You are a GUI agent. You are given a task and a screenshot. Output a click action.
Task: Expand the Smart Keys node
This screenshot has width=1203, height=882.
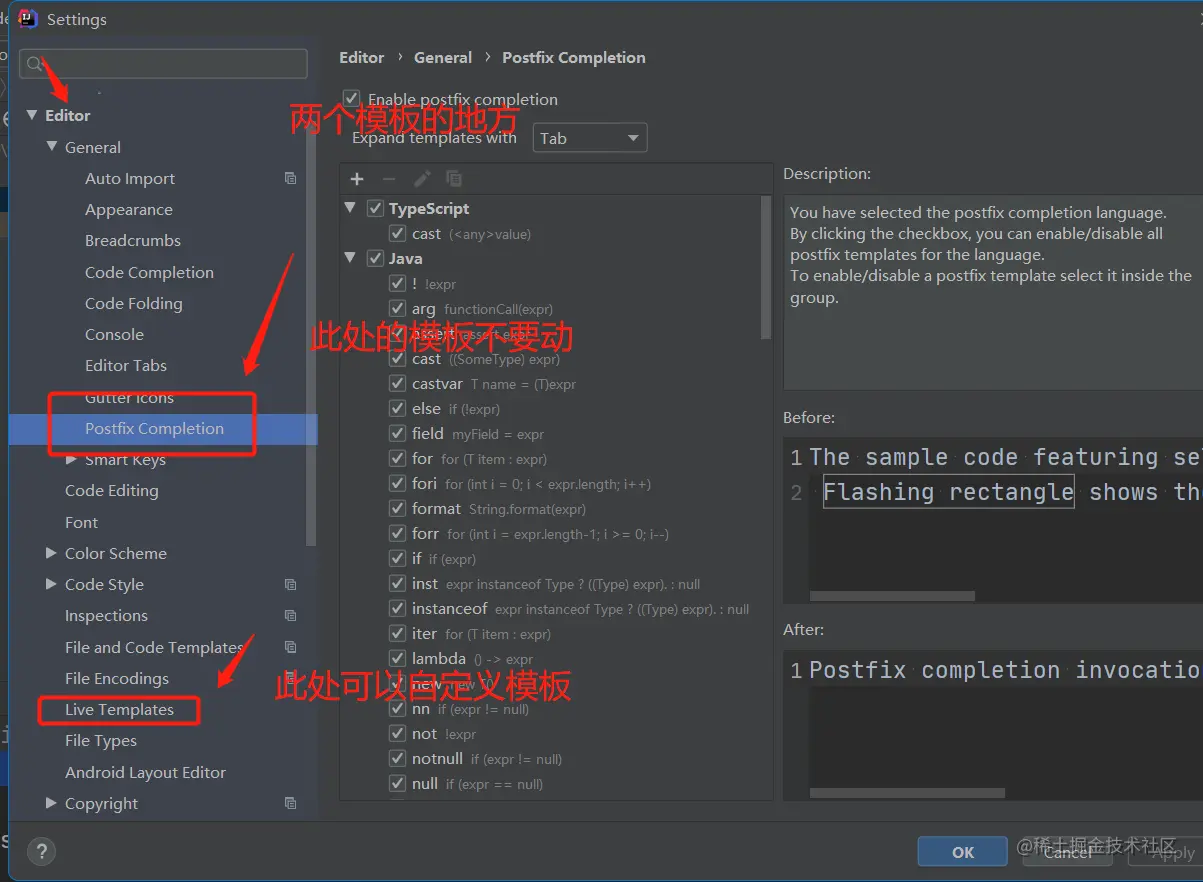tap(71, 460)
